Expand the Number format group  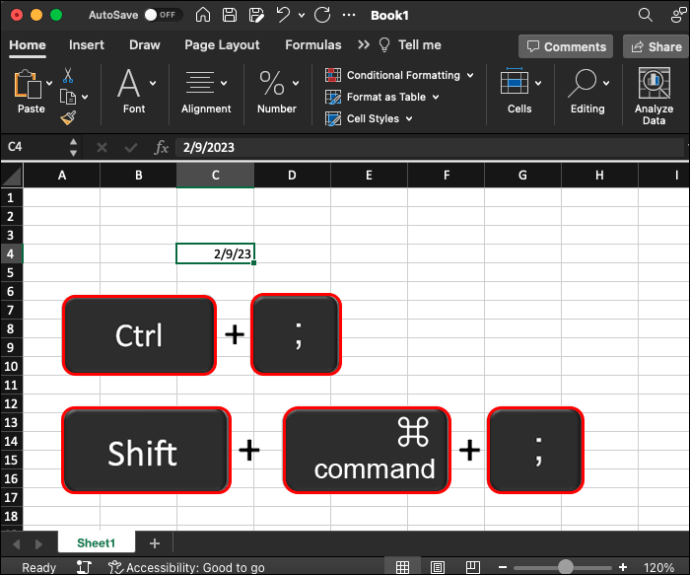276,93
